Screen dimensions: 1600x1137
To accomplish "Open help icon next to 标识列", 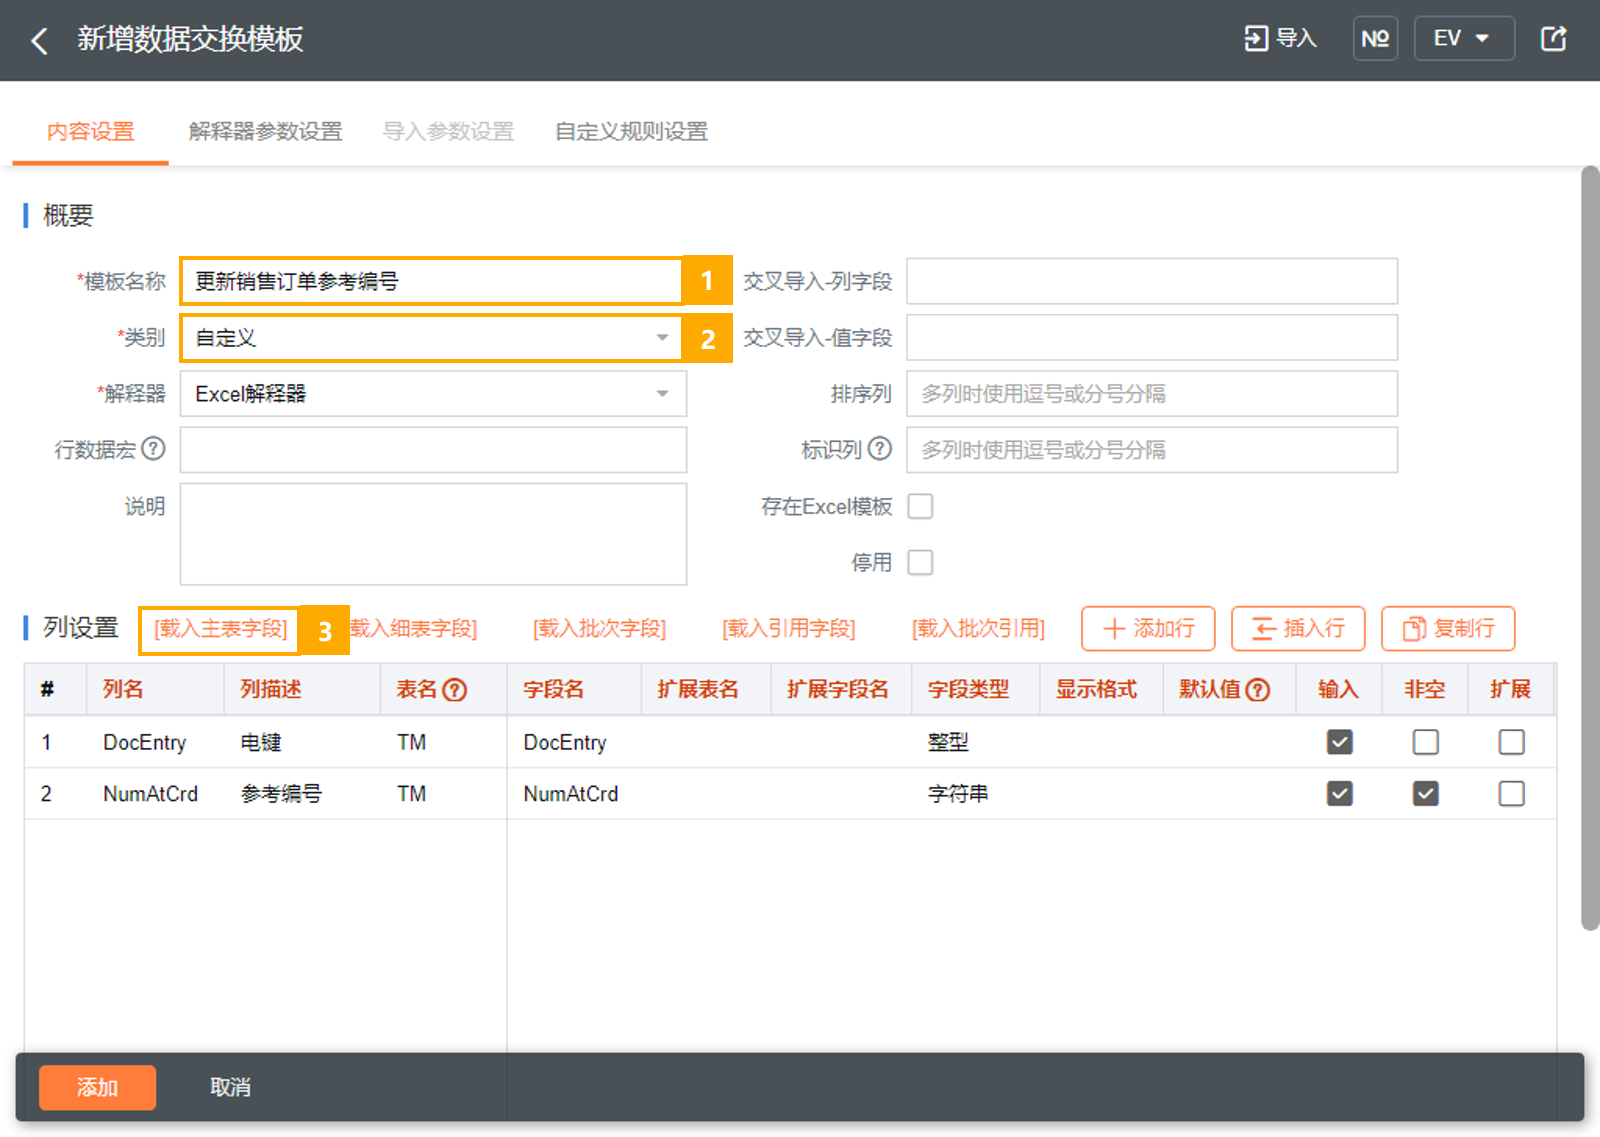I will click(x=879, y=449).
